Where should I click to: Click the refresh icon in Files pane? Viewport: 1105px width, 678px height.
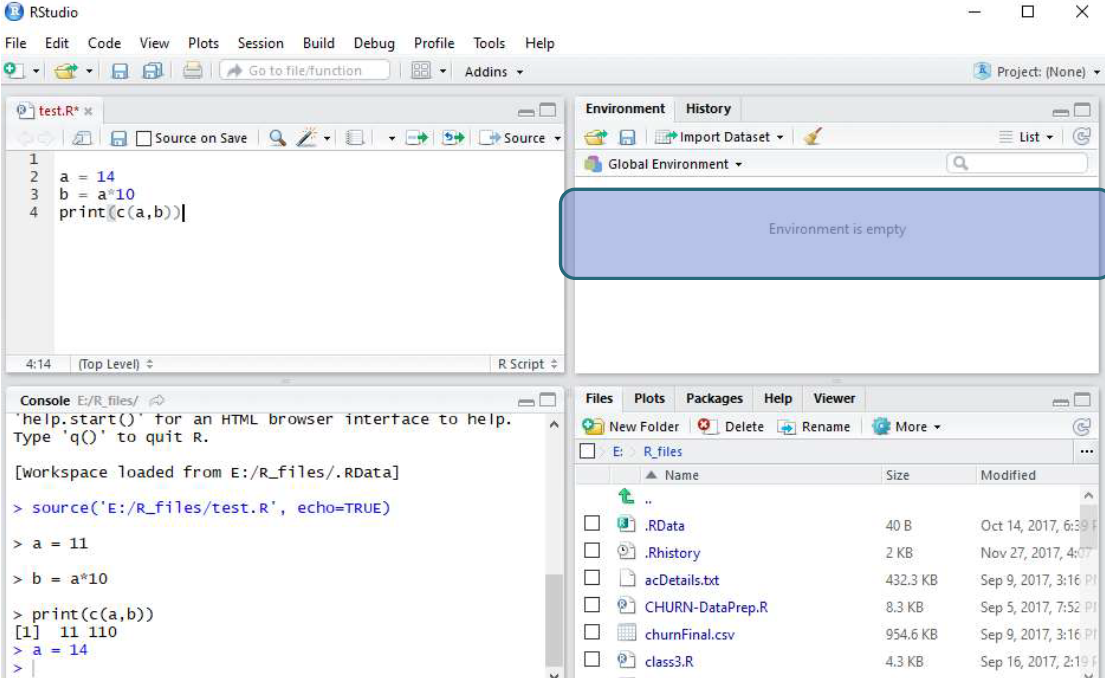click(x=1081, y=427)
